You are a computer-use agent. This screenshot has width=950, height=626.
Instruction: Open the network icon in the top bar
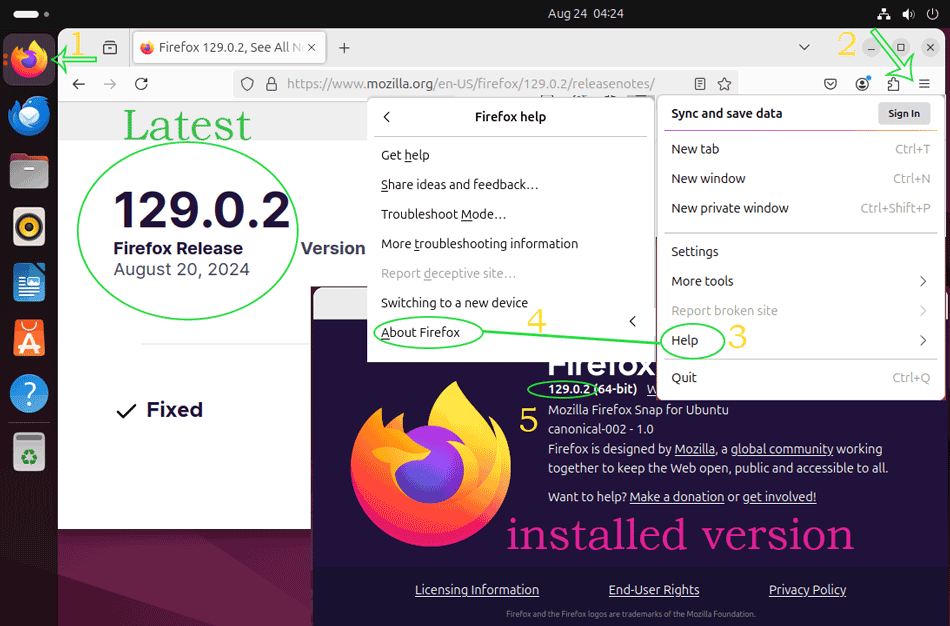coord(884,13)
